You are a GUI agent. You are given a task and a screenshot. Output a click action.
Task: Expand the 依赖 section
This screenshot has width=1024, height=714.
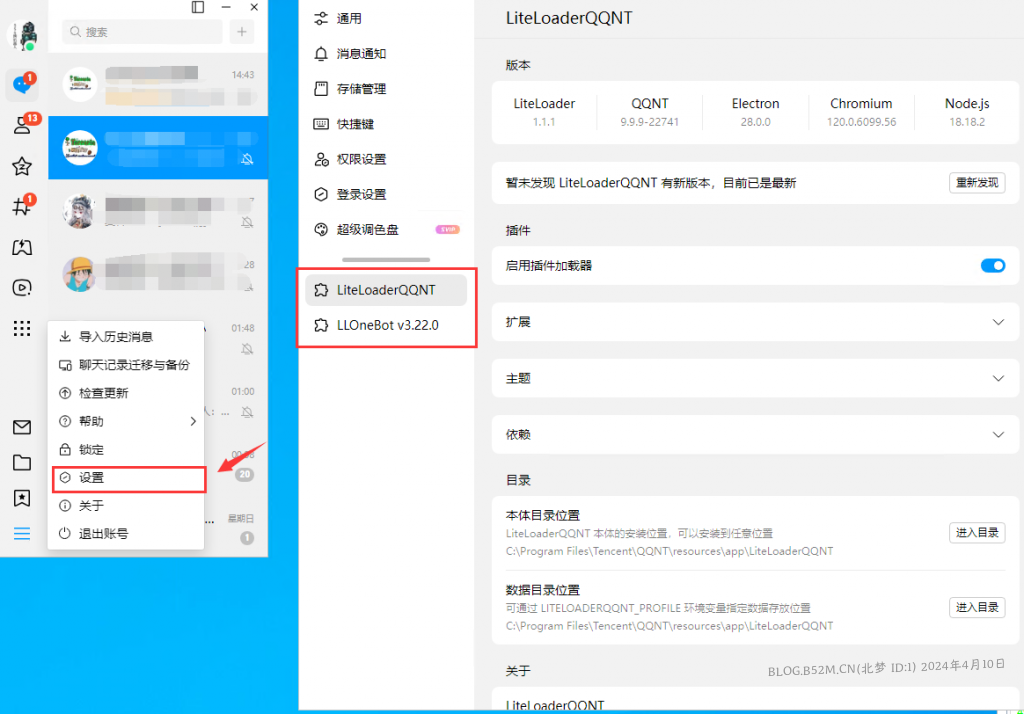pyautogui.click(x=995, y=434)
